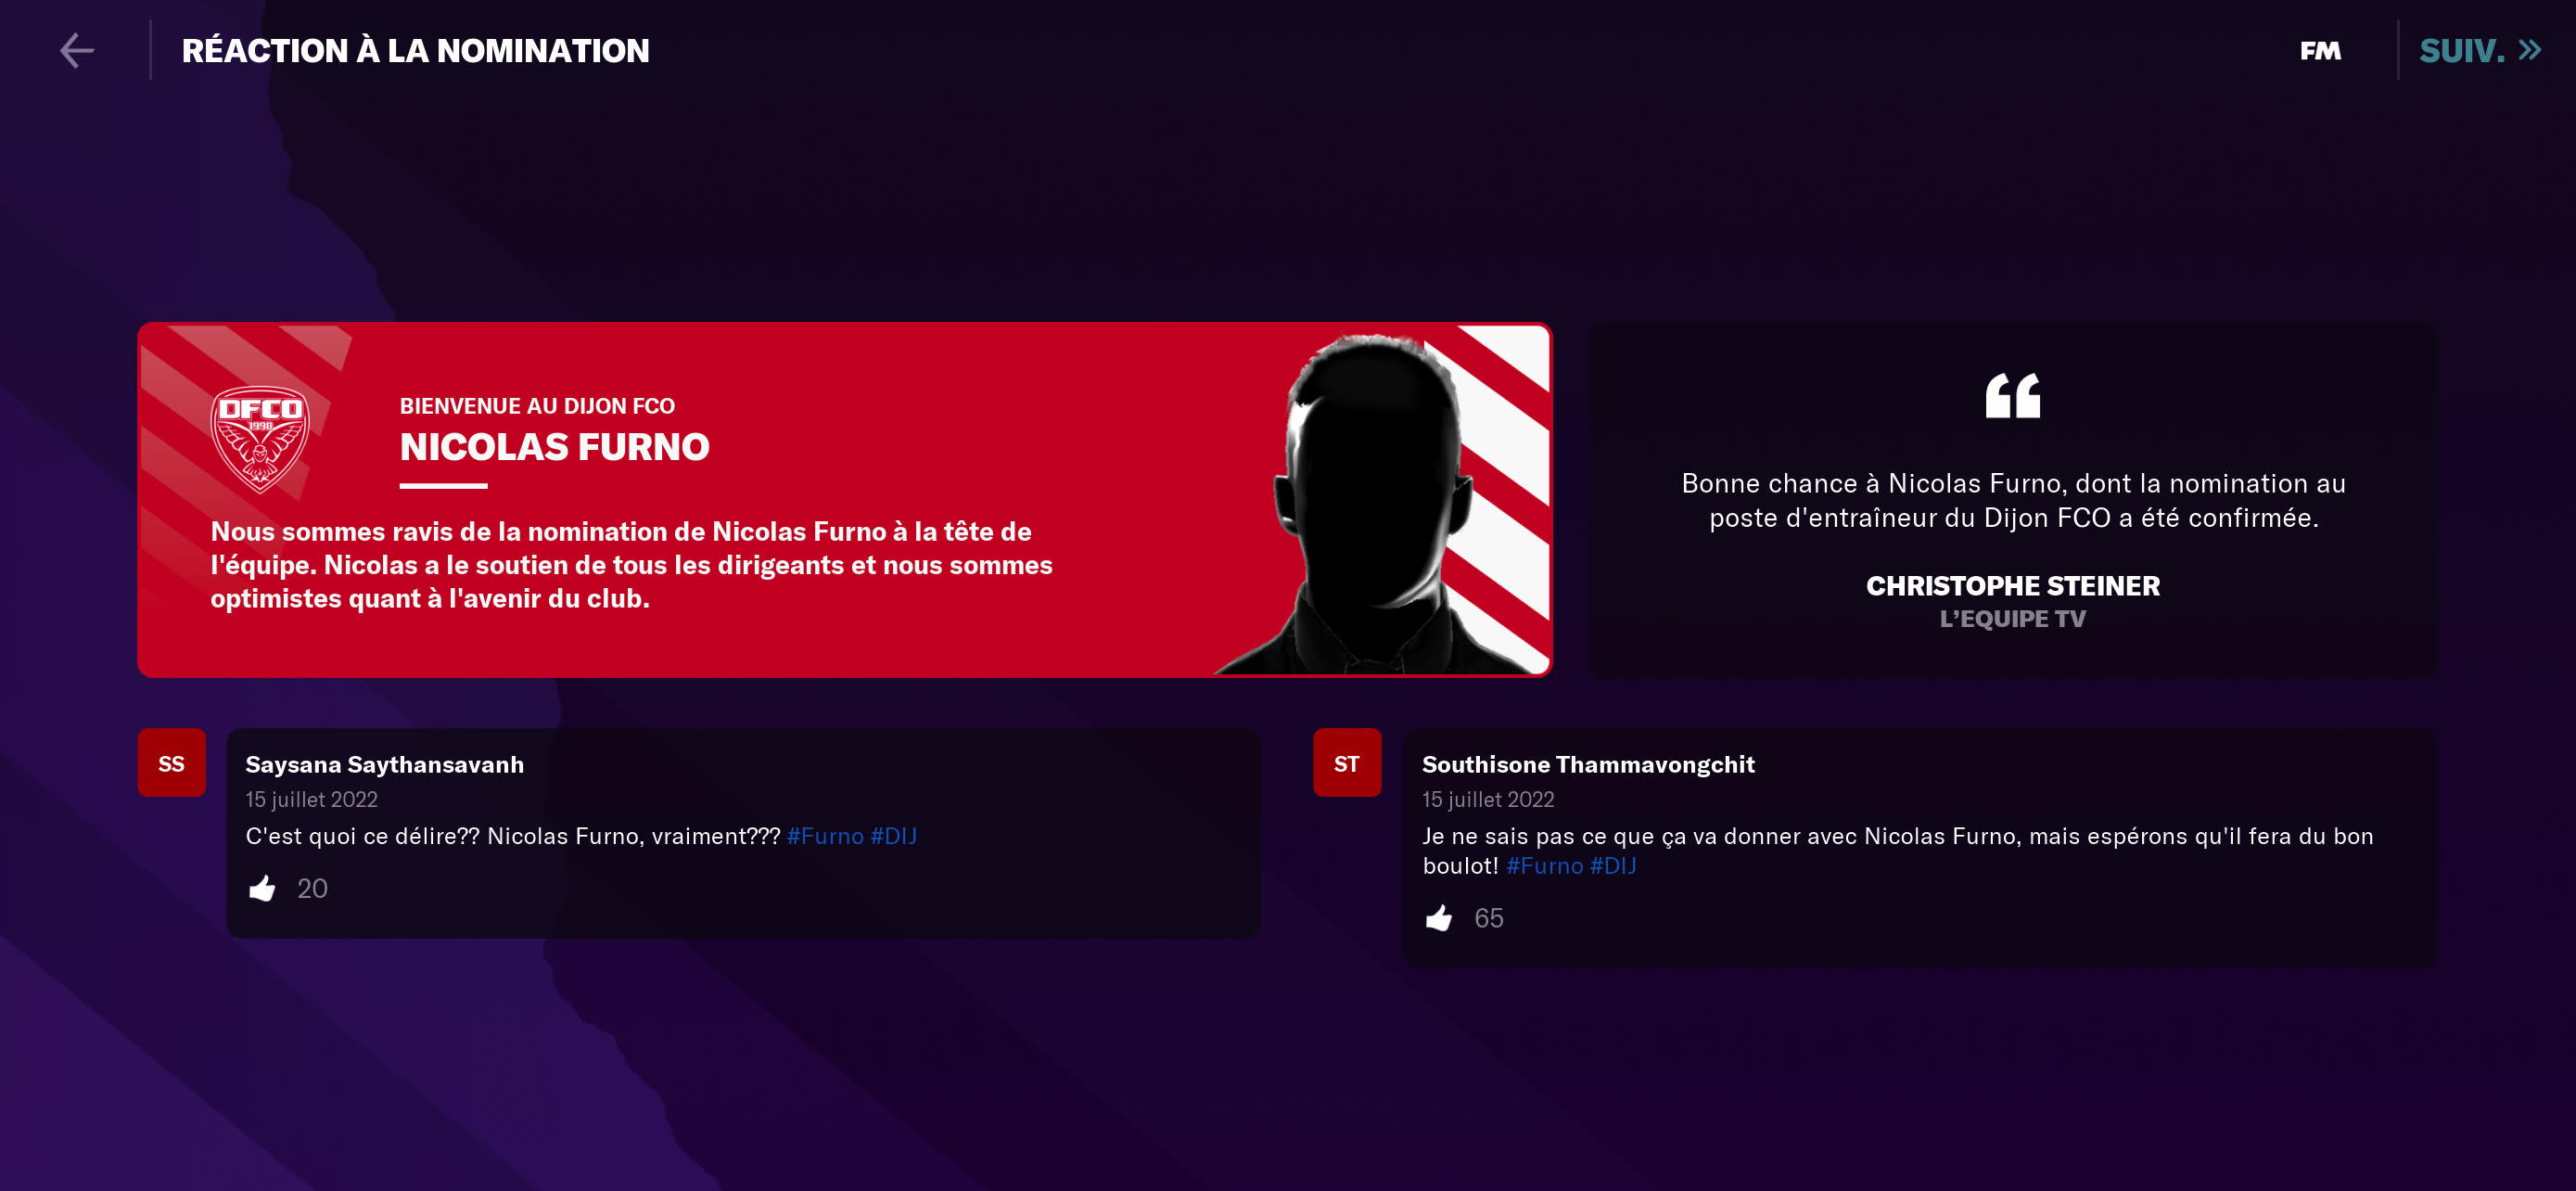This screenshot has width=2576, height=1191.
Task: Click journalist name CHRISTOPHE STEINER
Action: click(2013, 586)
